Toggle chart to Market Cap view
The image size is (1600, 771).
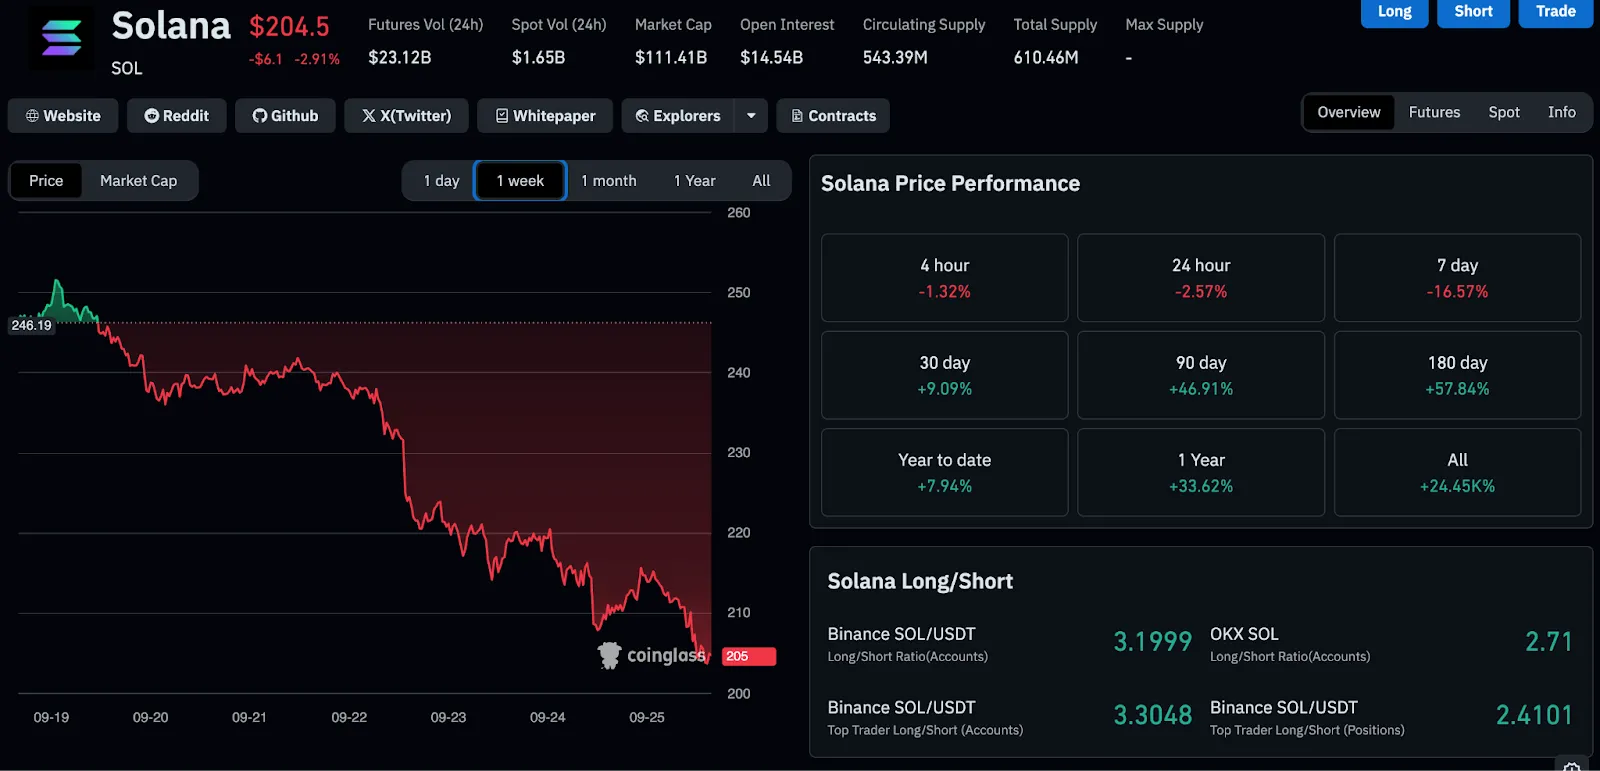coord(138,181)
